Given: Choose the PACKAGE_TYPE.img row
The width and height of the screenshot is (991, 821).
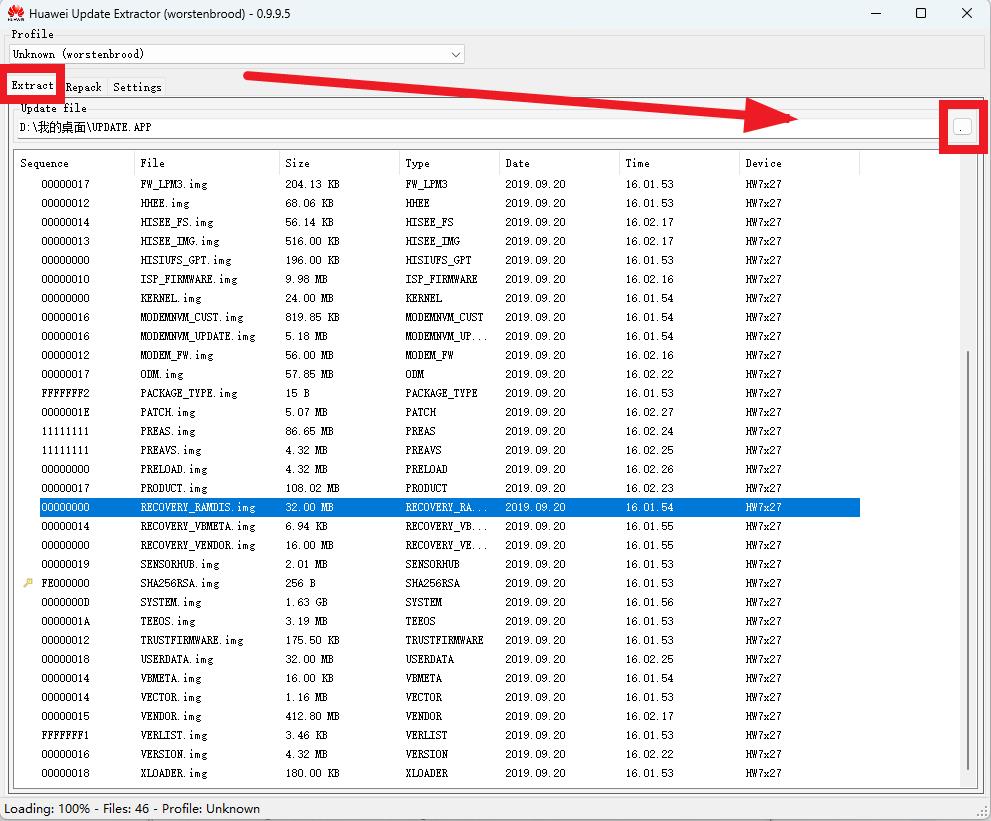Looking at the screenshot, I should (x=449, y=392).
